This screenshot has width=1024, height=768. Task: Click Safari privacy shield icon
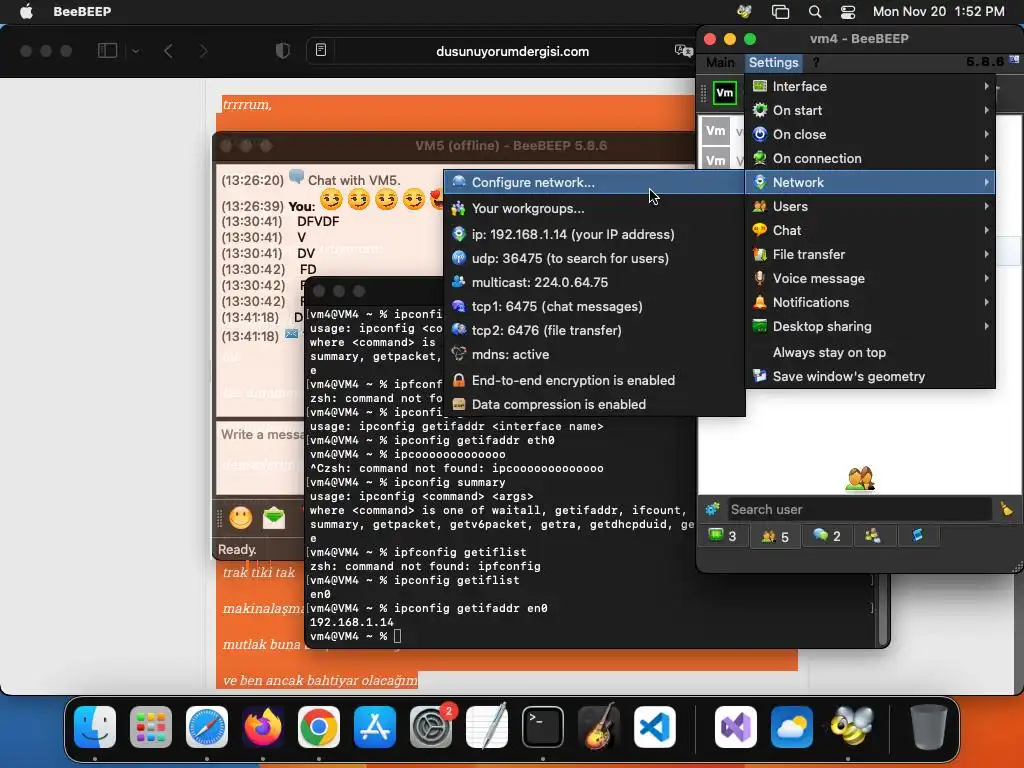tap(282, 51)
